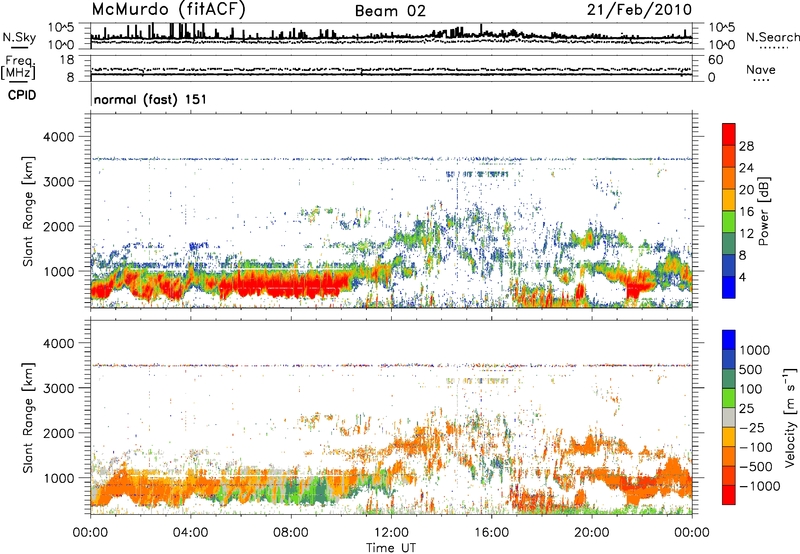Pick the teal 100–500 Velocity swatch
800x554 pixels.
[x=729, y=379]
